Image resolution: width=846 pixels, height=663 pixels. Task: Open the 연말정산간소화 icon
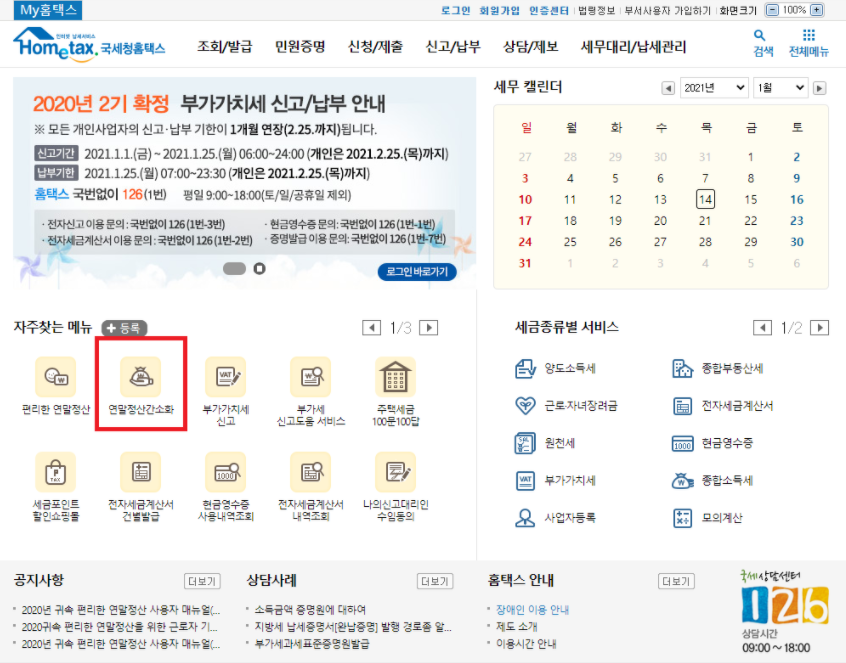(141, 377)
